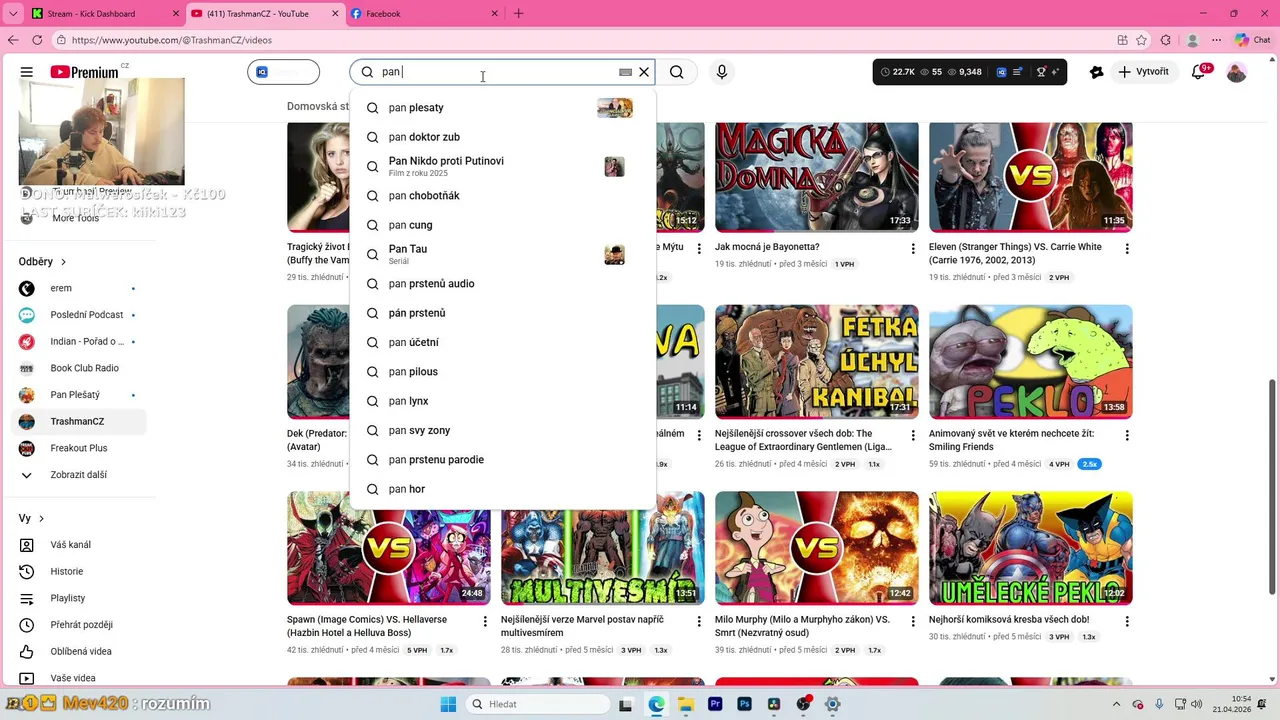1280x720 pixels.
Task: Open the vidIQ button in dark stats bar
Action: tap(1000, 72)
